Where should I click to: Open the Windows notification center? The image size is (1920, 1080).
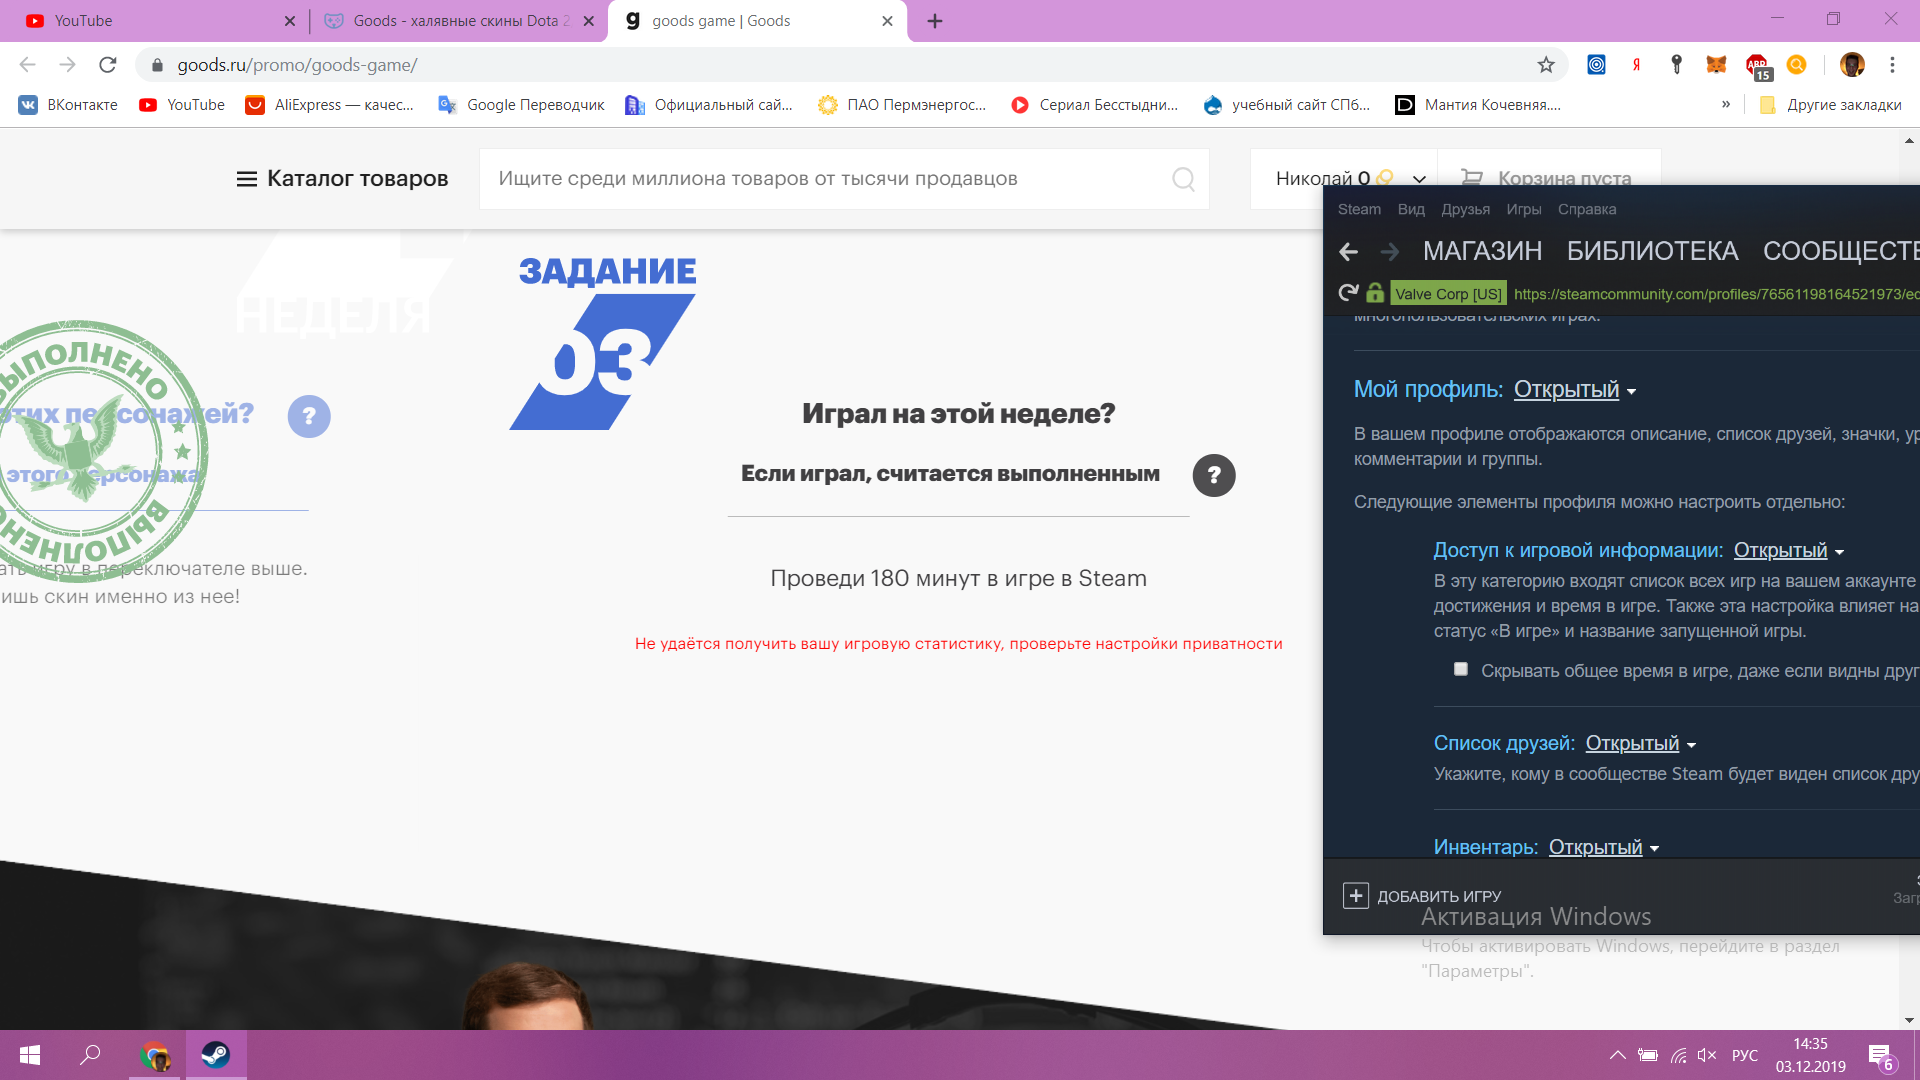pyautogui.click(x=1880, y=1057)
